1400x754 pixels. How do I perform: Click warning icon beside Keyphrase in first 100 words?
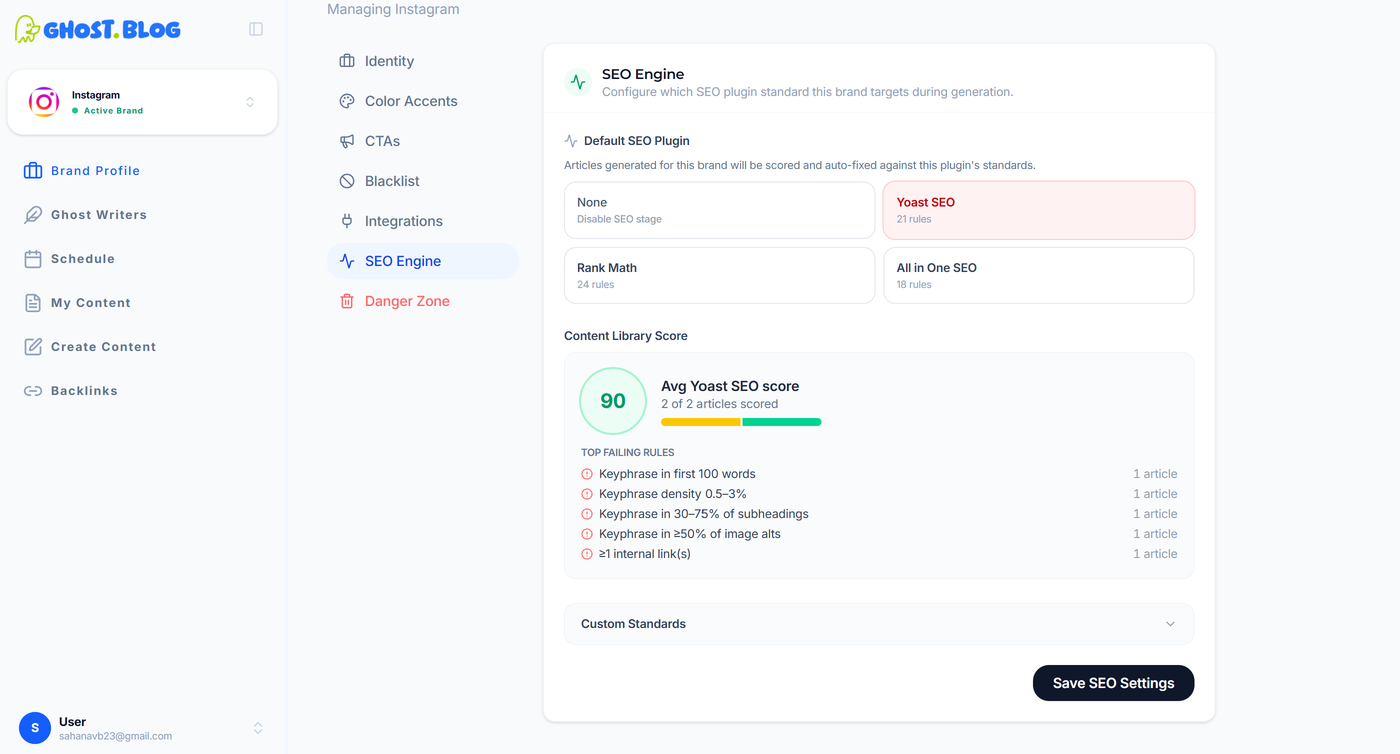[587, 474]
